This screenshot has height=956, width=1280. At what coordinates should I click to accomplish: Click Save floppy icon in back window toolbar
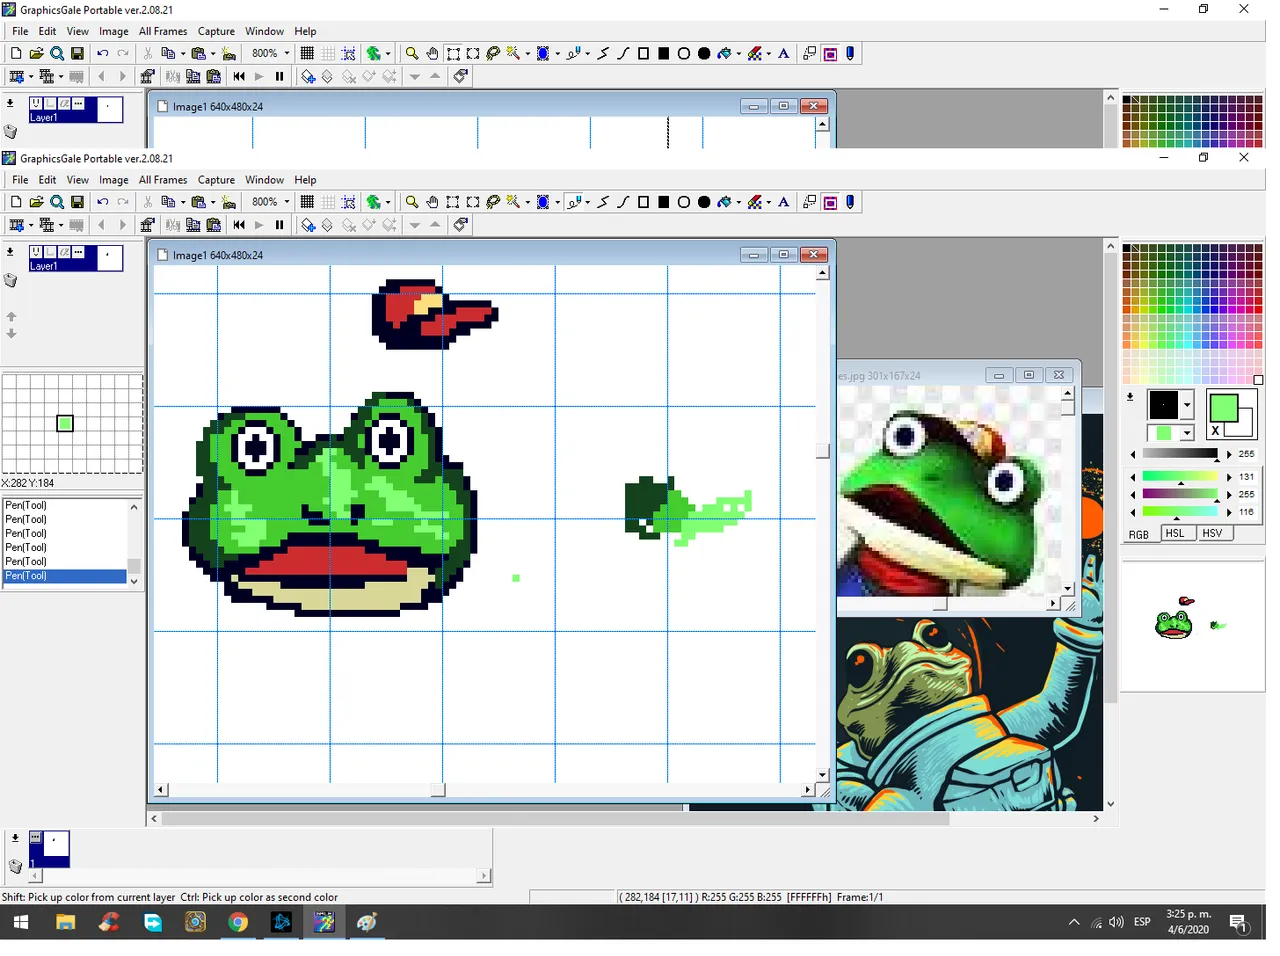pos(77,53)
